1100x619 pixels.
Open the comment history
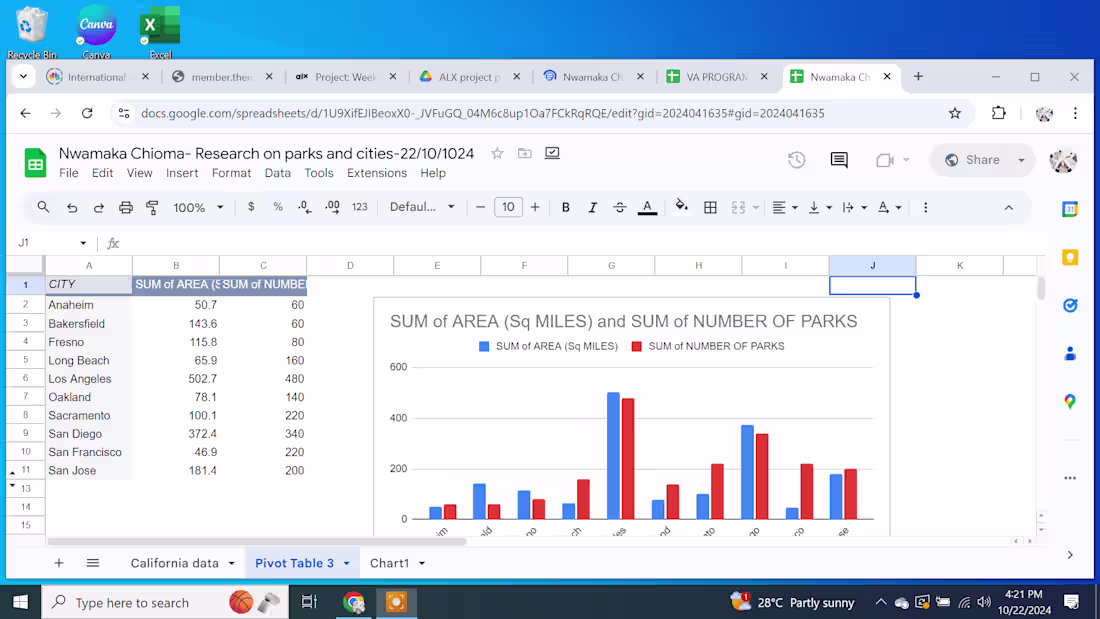pos(838,160)
